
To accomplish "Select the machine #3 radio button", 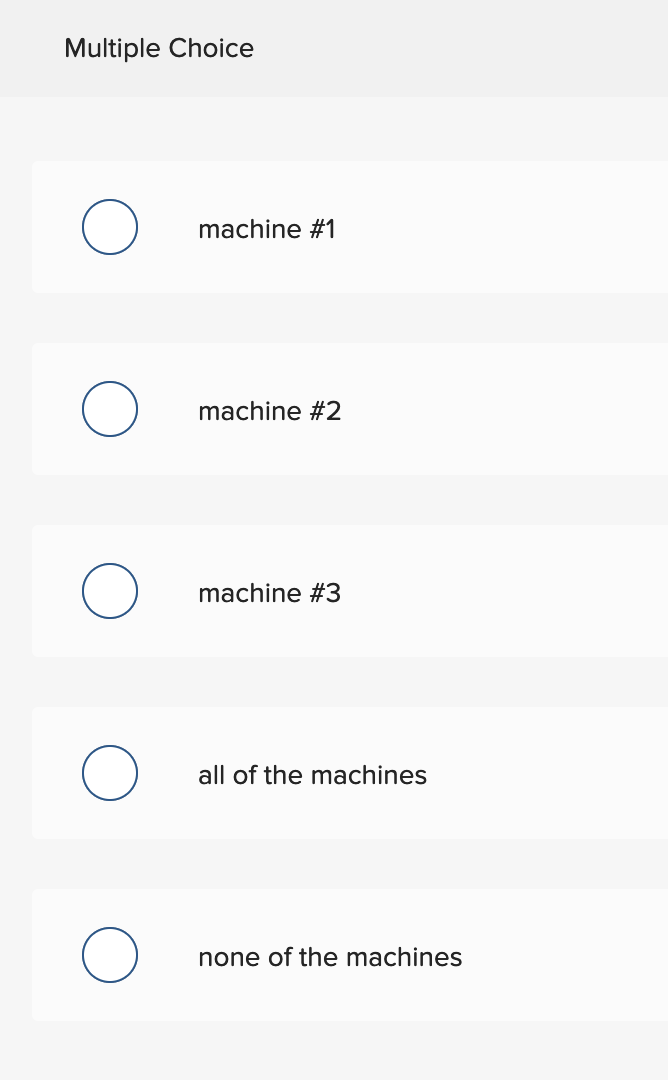I will (x=109, y=591).
